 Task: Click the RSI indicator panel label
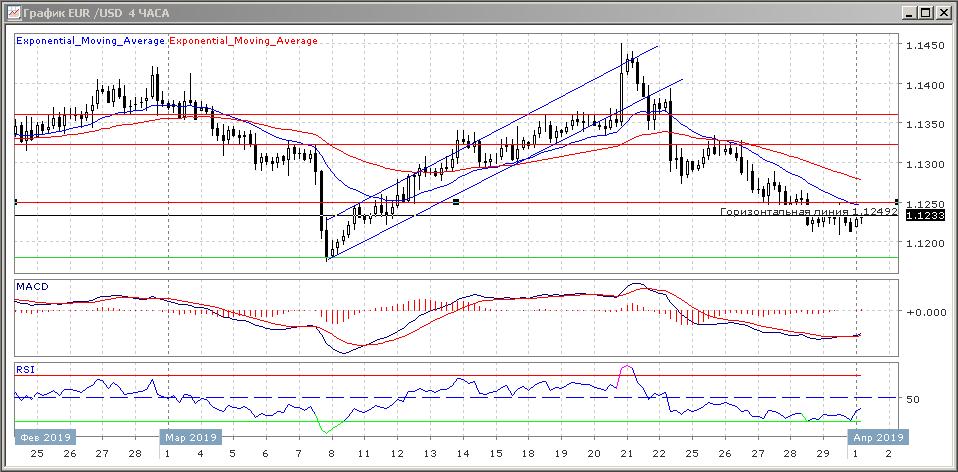25,369
